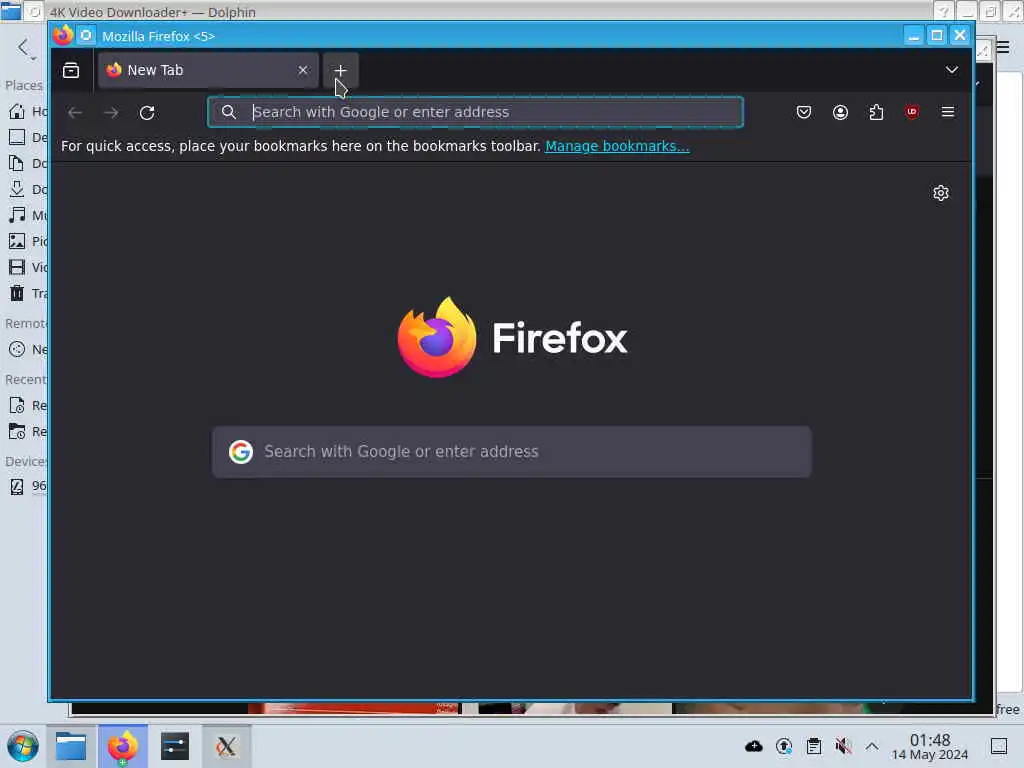The width and height of the screenshot is (1024, 768).
Task: Open the Save to Pocket button
Action: tap(804, 112)
